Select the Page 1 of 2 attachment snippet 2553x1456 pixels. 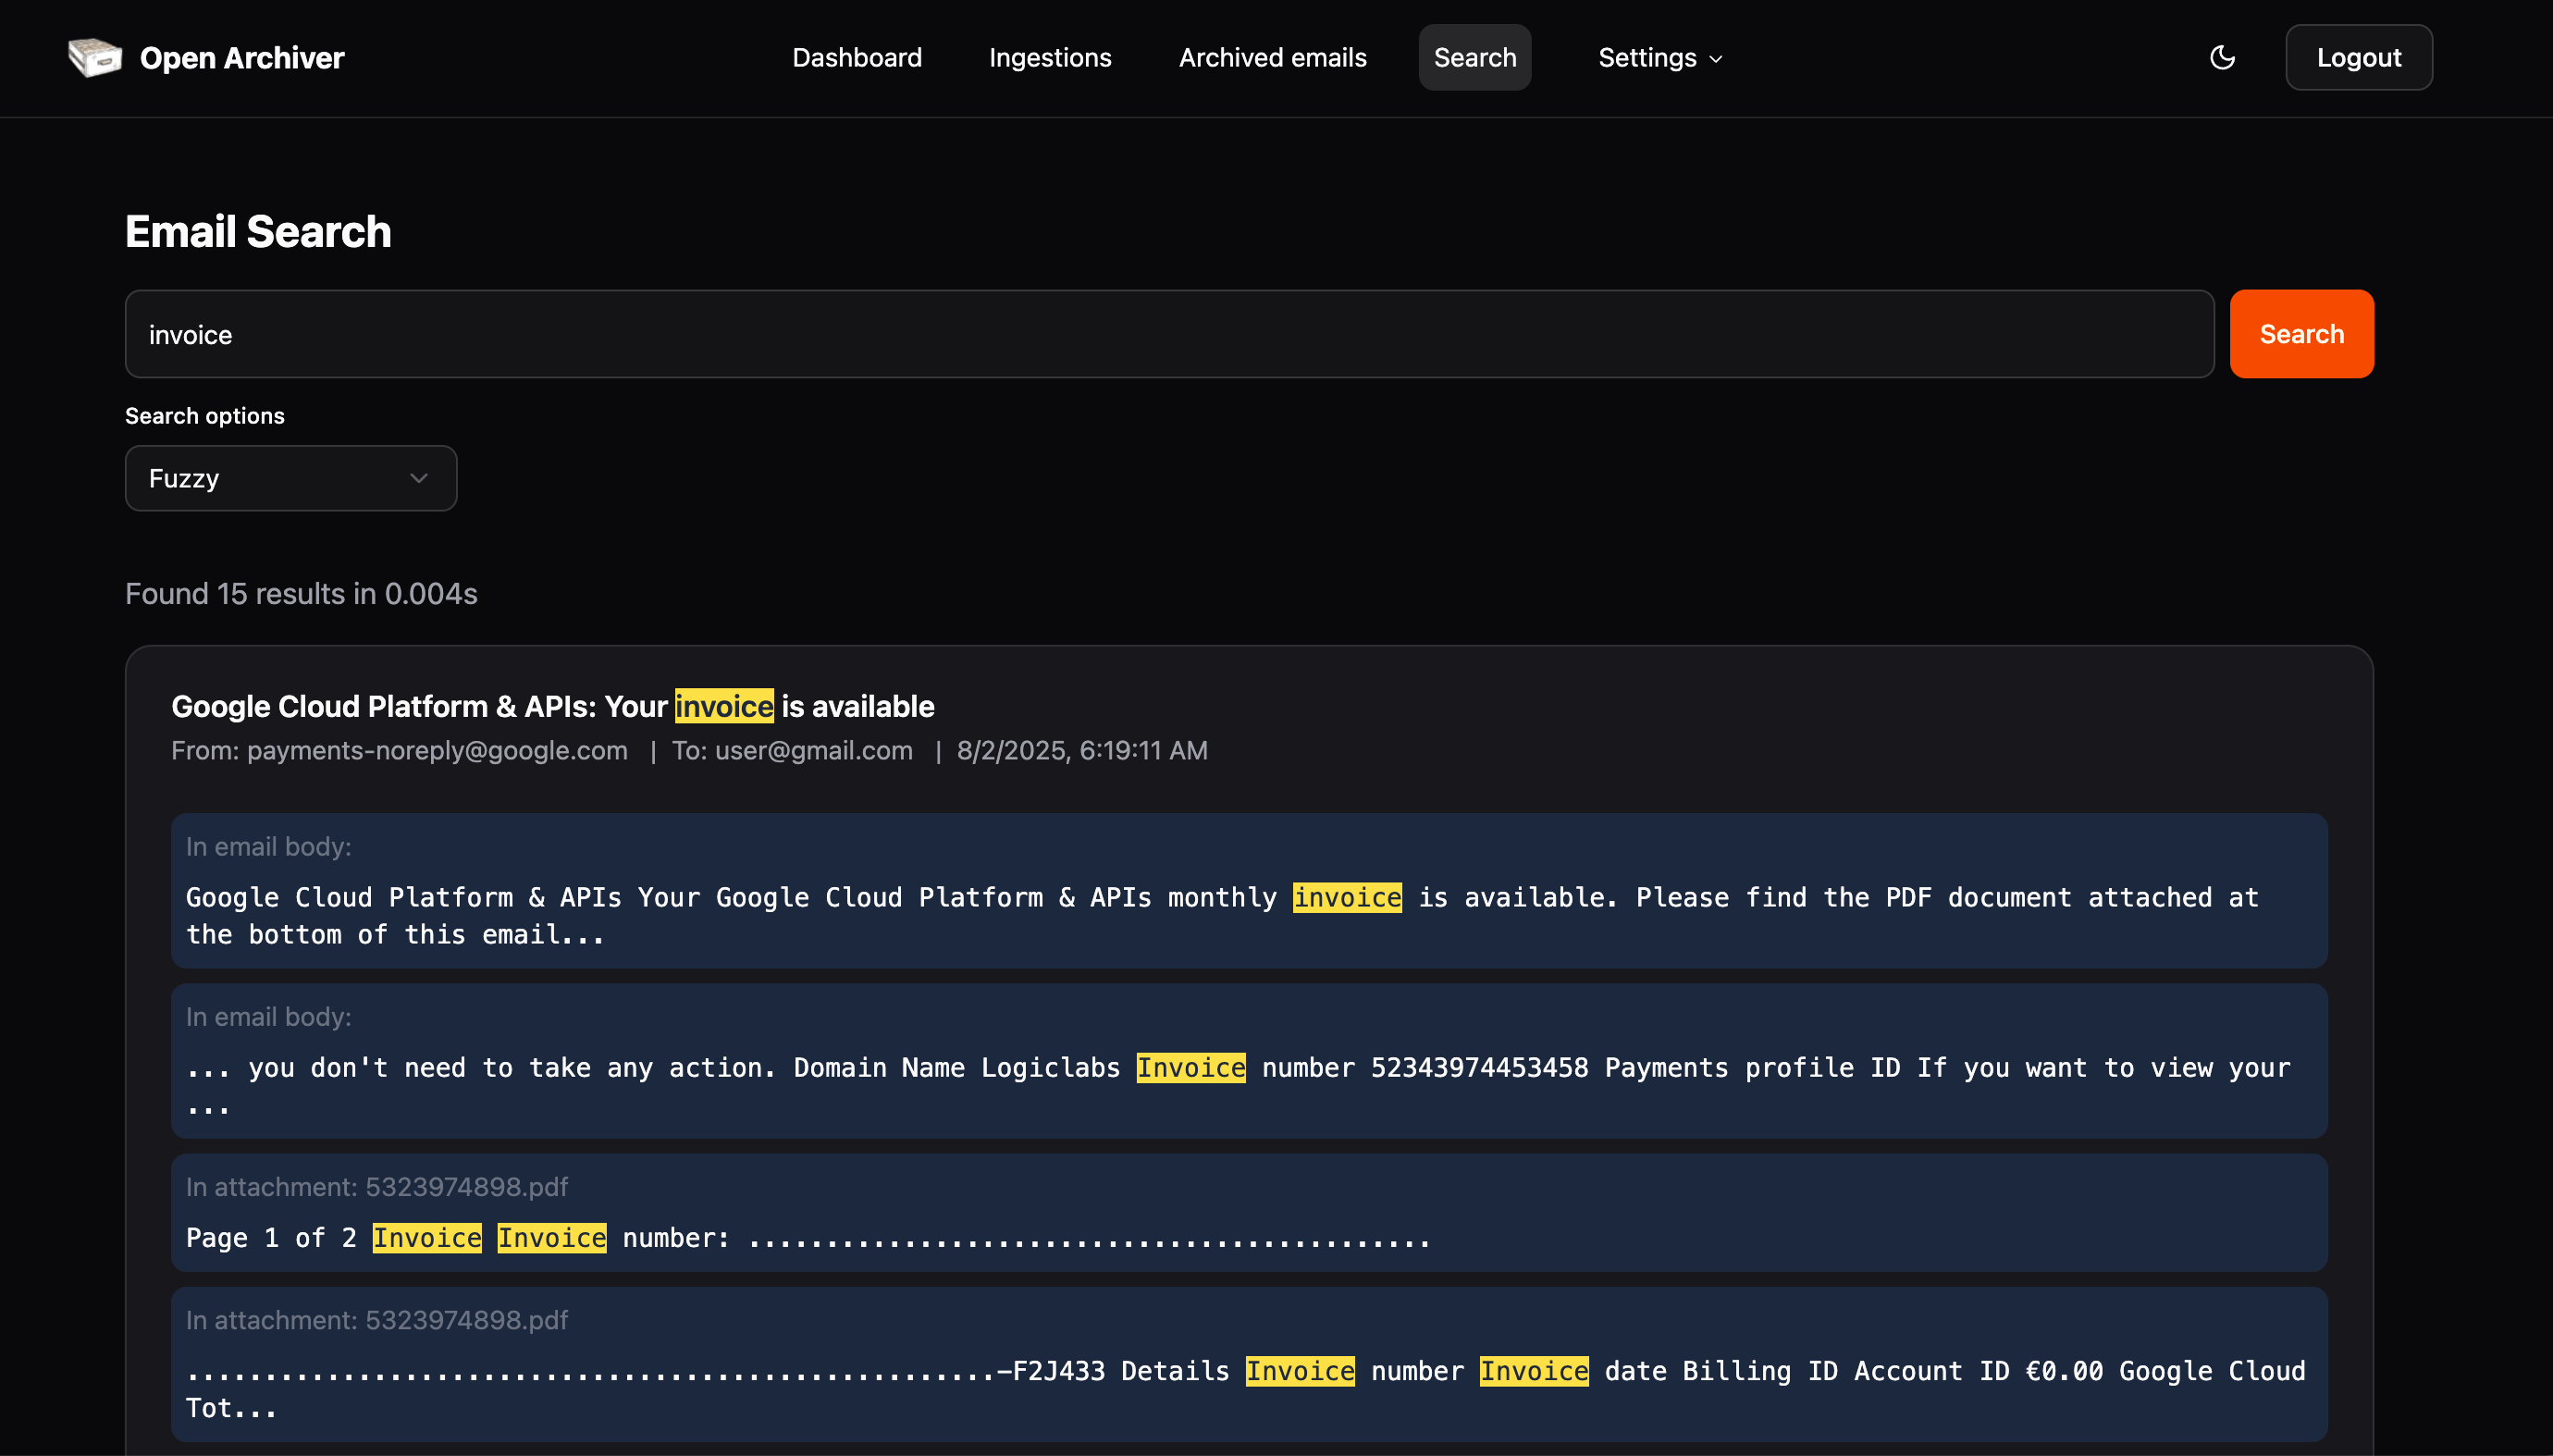(x=1249, y=1212)
